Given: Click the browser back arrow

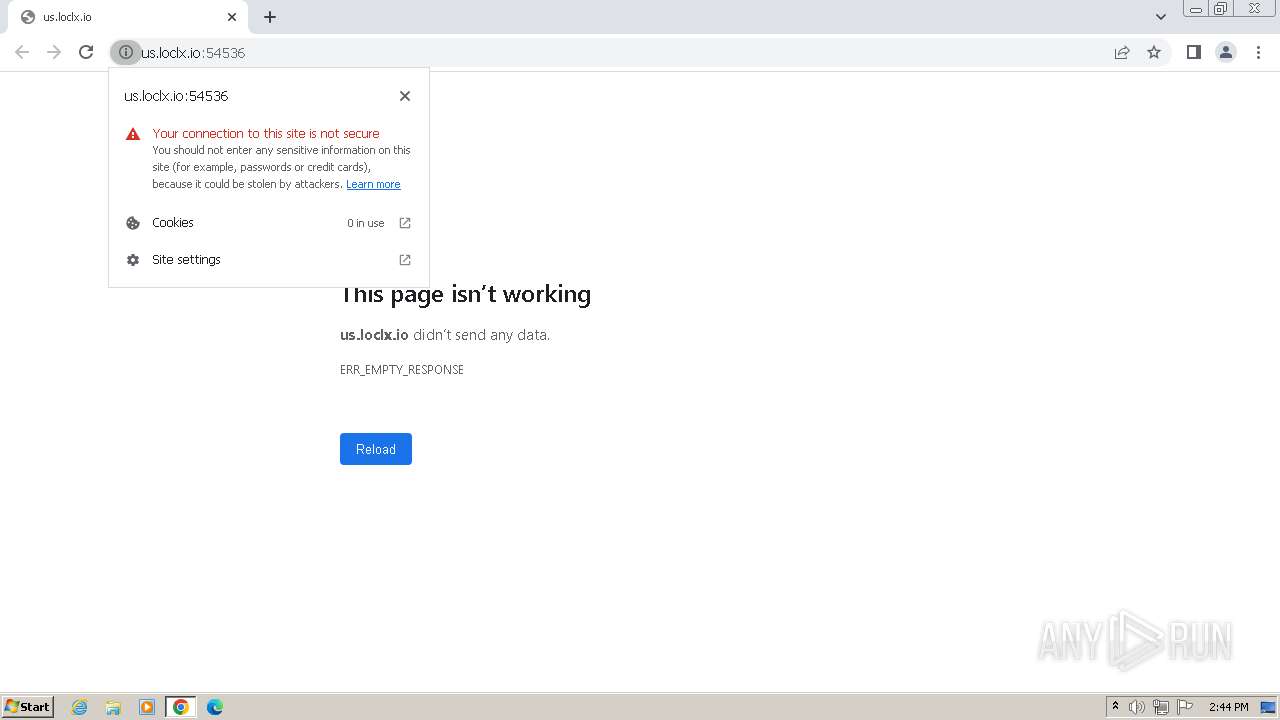Looking at the screenshot, I should pyautogui.click(x=22, y=52).
